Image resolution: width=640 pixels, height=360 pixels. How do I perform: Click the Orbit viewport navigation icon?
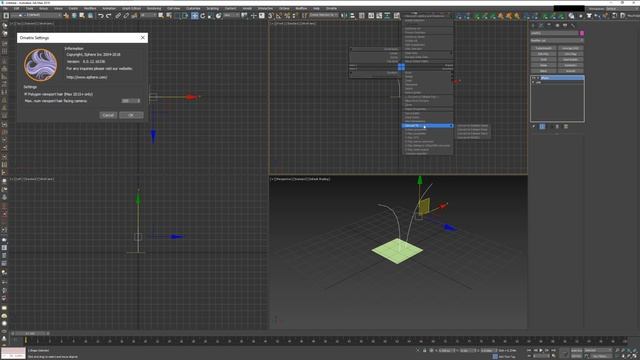coord(629,356)
